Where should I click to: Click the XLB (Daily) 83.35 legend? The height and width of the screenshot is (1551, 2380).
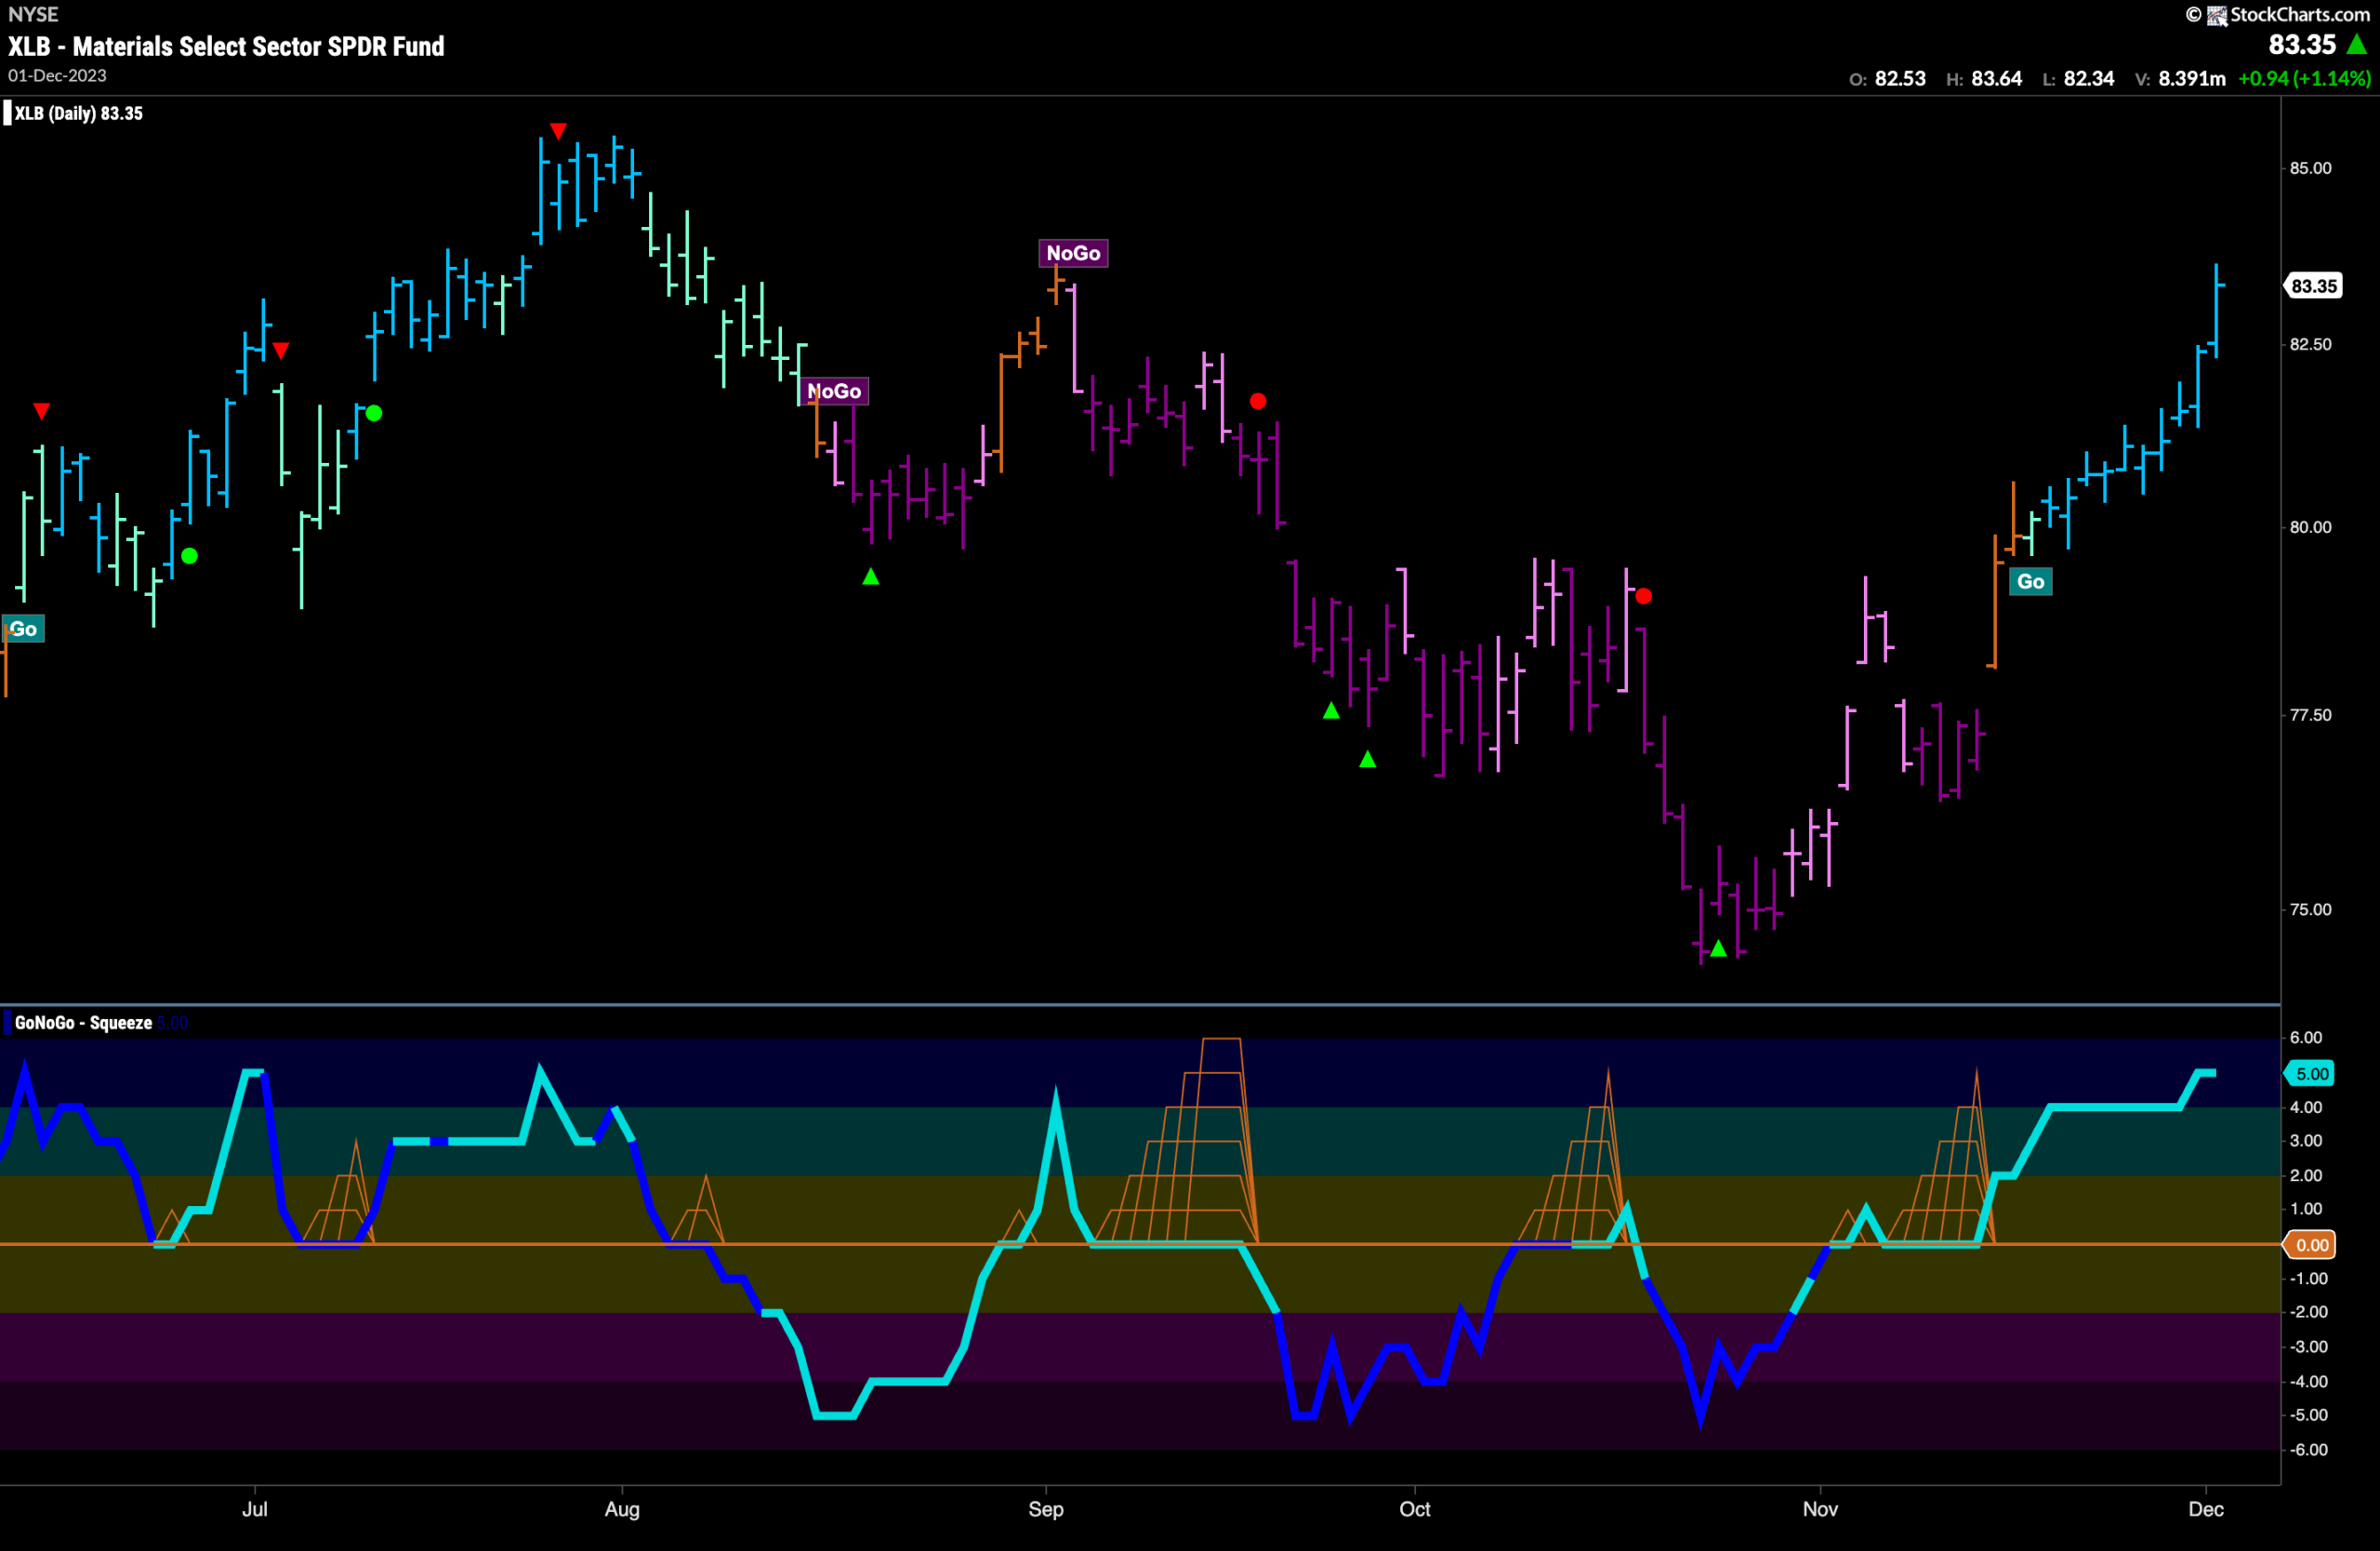78,113
